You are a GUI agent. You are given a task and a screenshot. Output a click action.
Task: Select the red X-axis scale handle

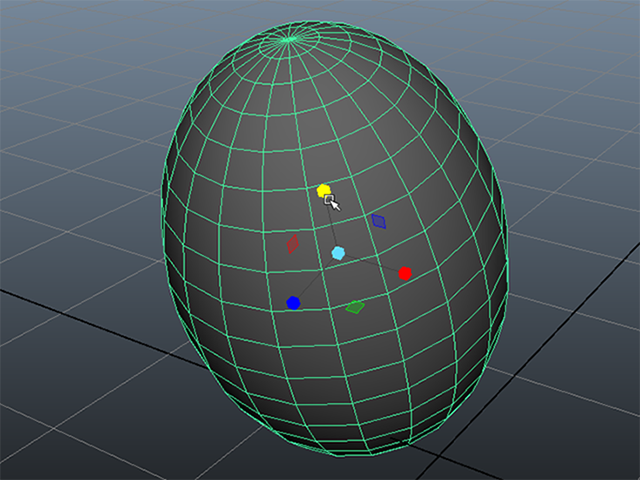pyautogui.click(x=404, y=273)
